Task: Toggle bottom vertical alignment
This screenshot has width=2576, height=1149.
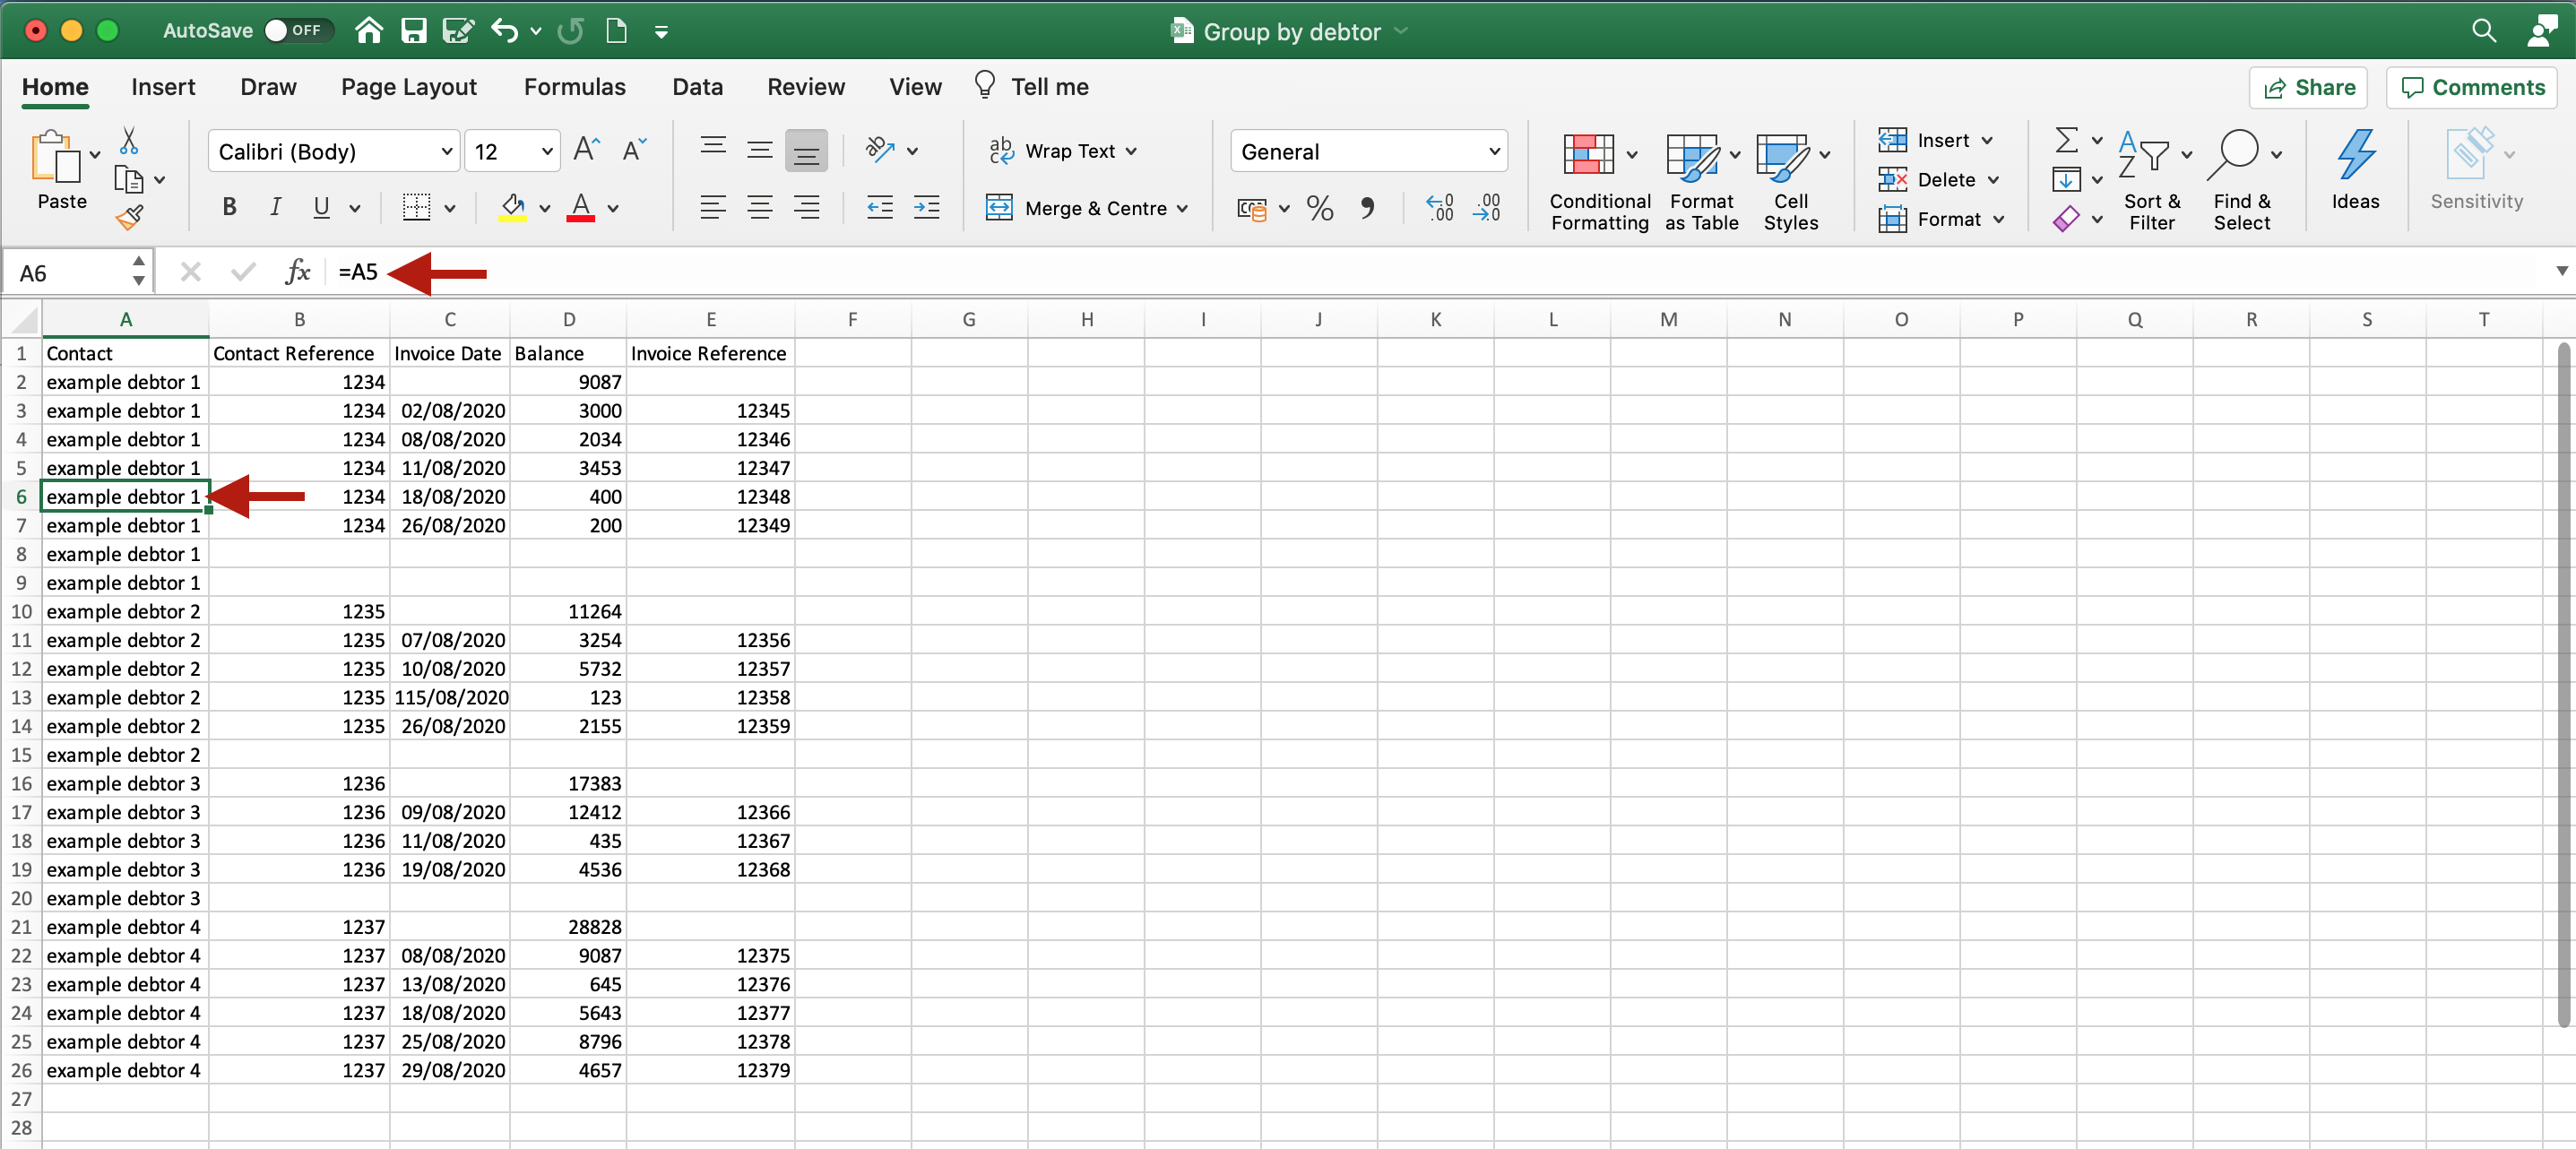Action: point(806,151)
